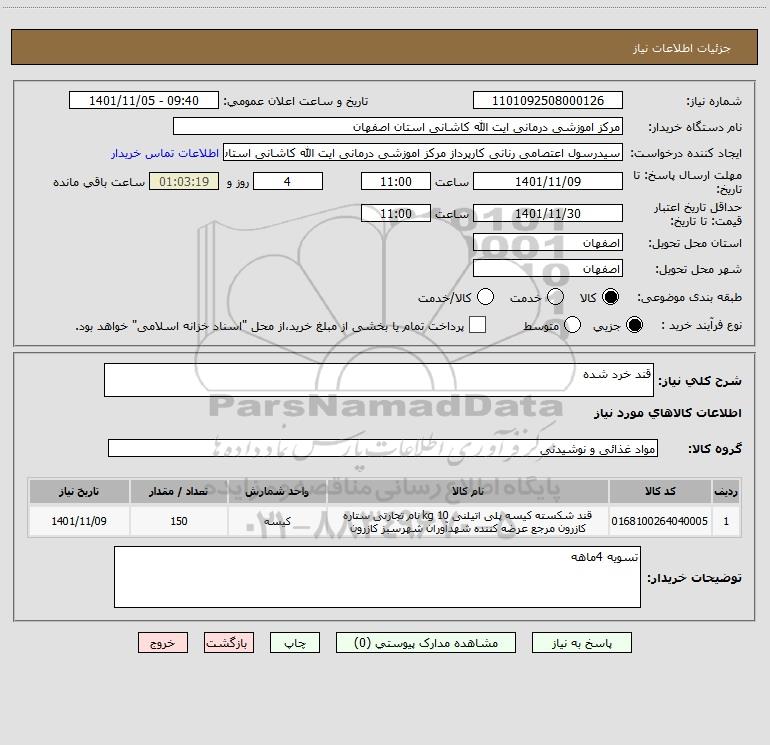
Task: Click the شرح کلی نیاز text box
Action: pos(379,380)
